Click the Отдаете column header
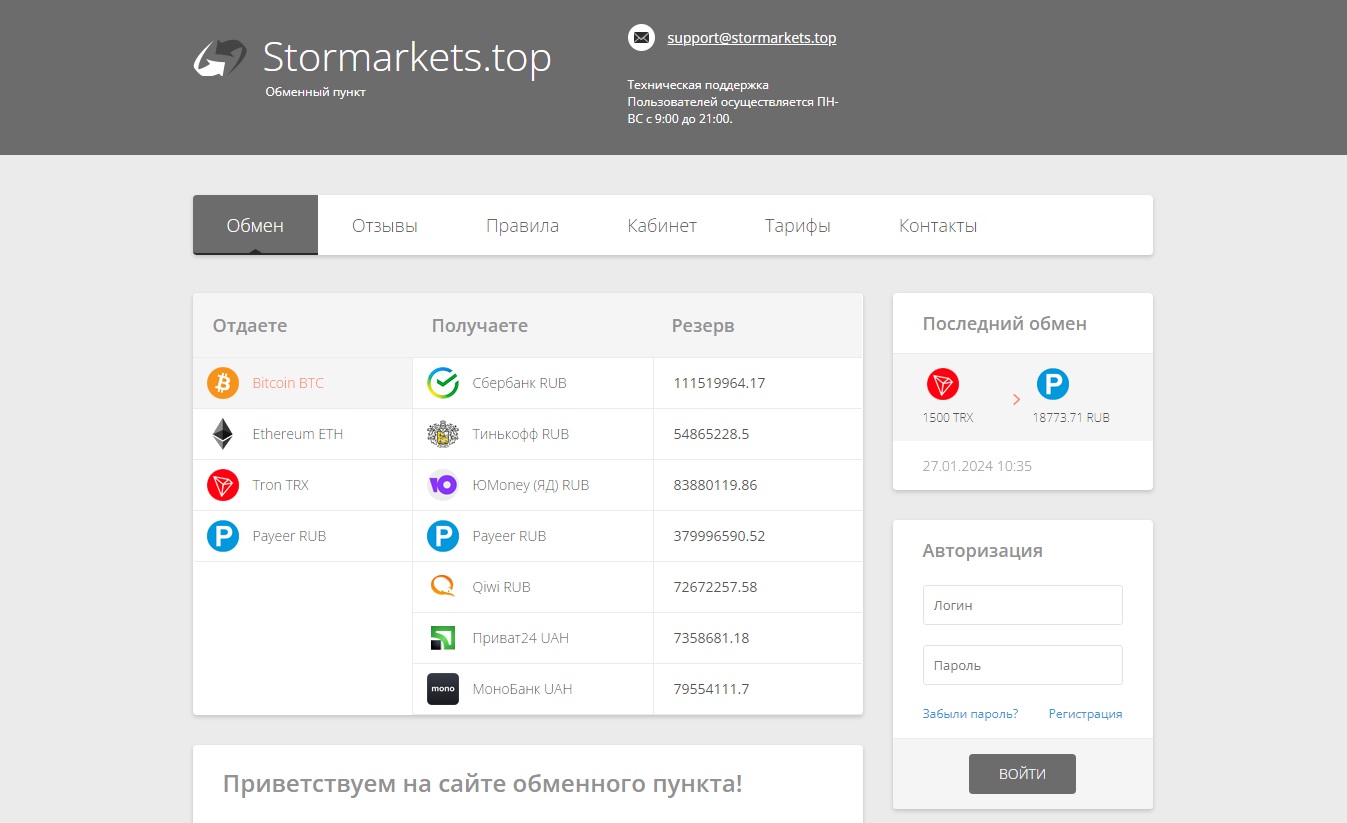1347x823 pixels. [x=250, y=325]
